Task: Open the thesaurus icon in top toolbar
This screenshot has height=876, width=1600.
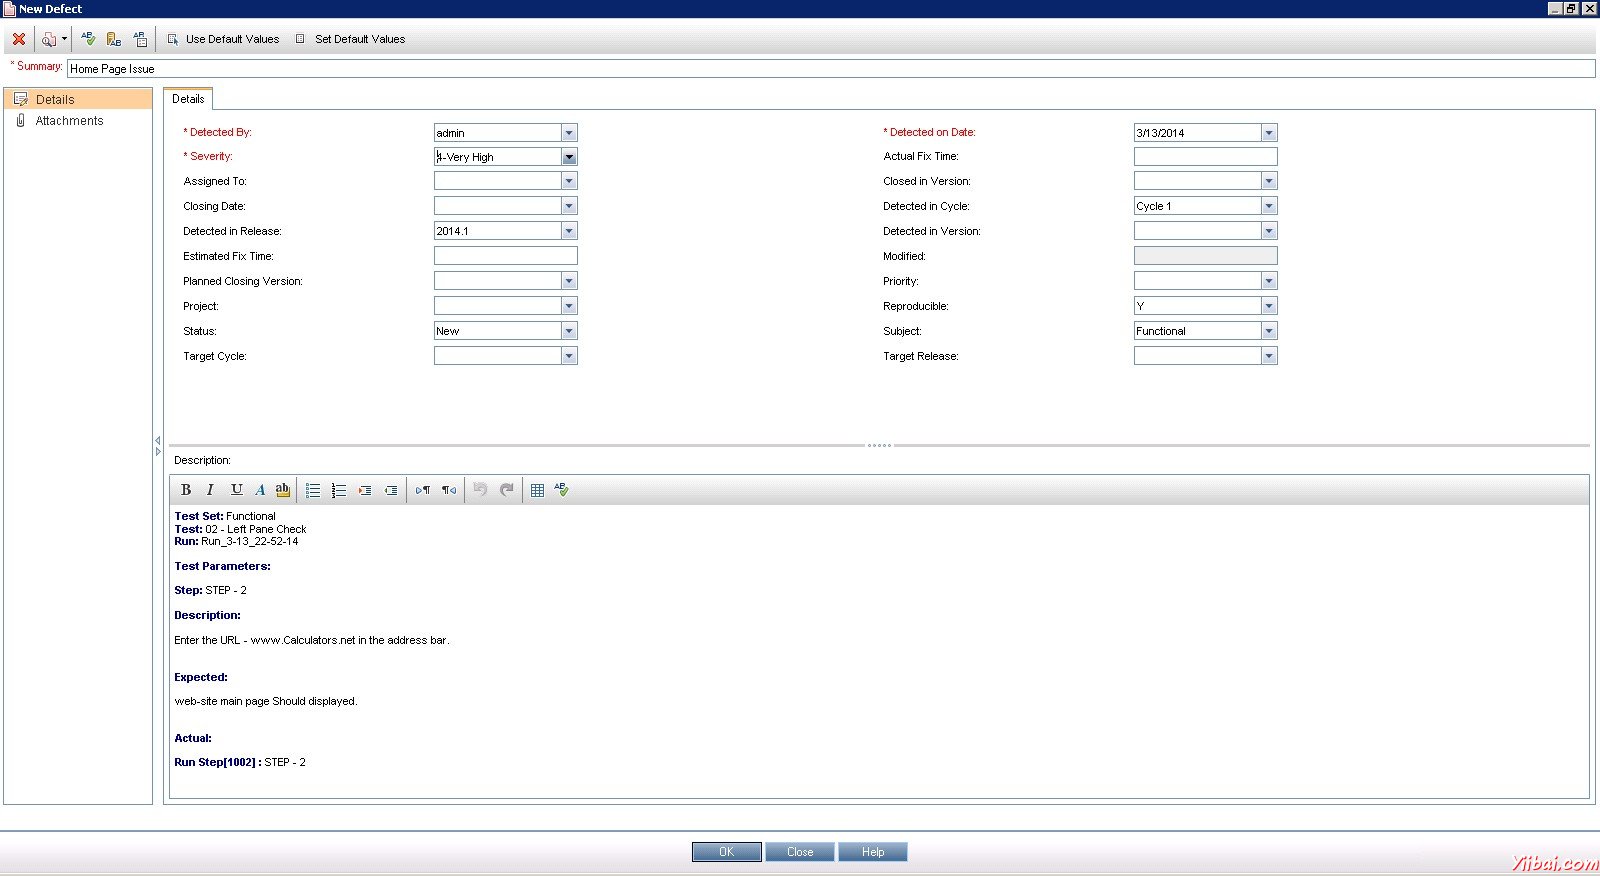Action: click(x=114, y=39)
